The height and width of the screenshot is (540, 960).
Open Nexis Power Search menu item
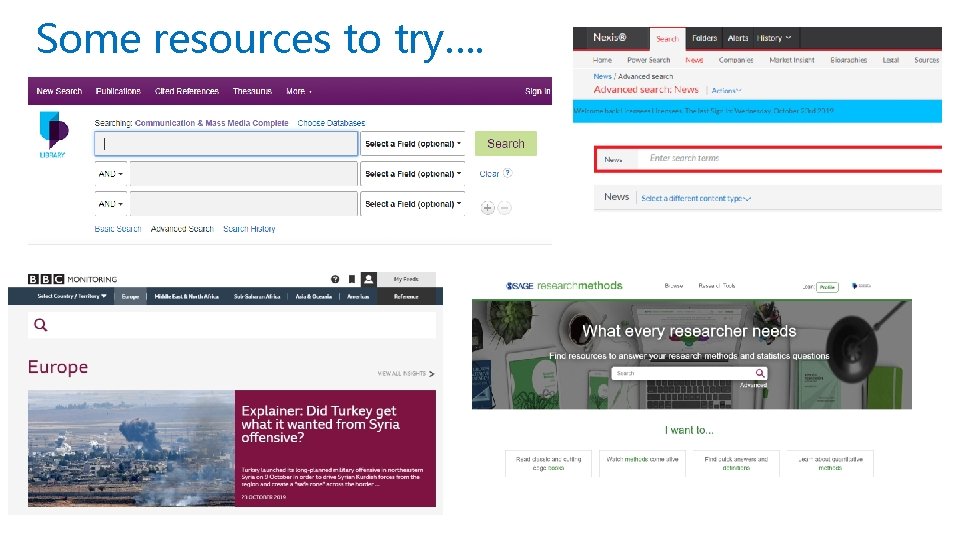648,60
